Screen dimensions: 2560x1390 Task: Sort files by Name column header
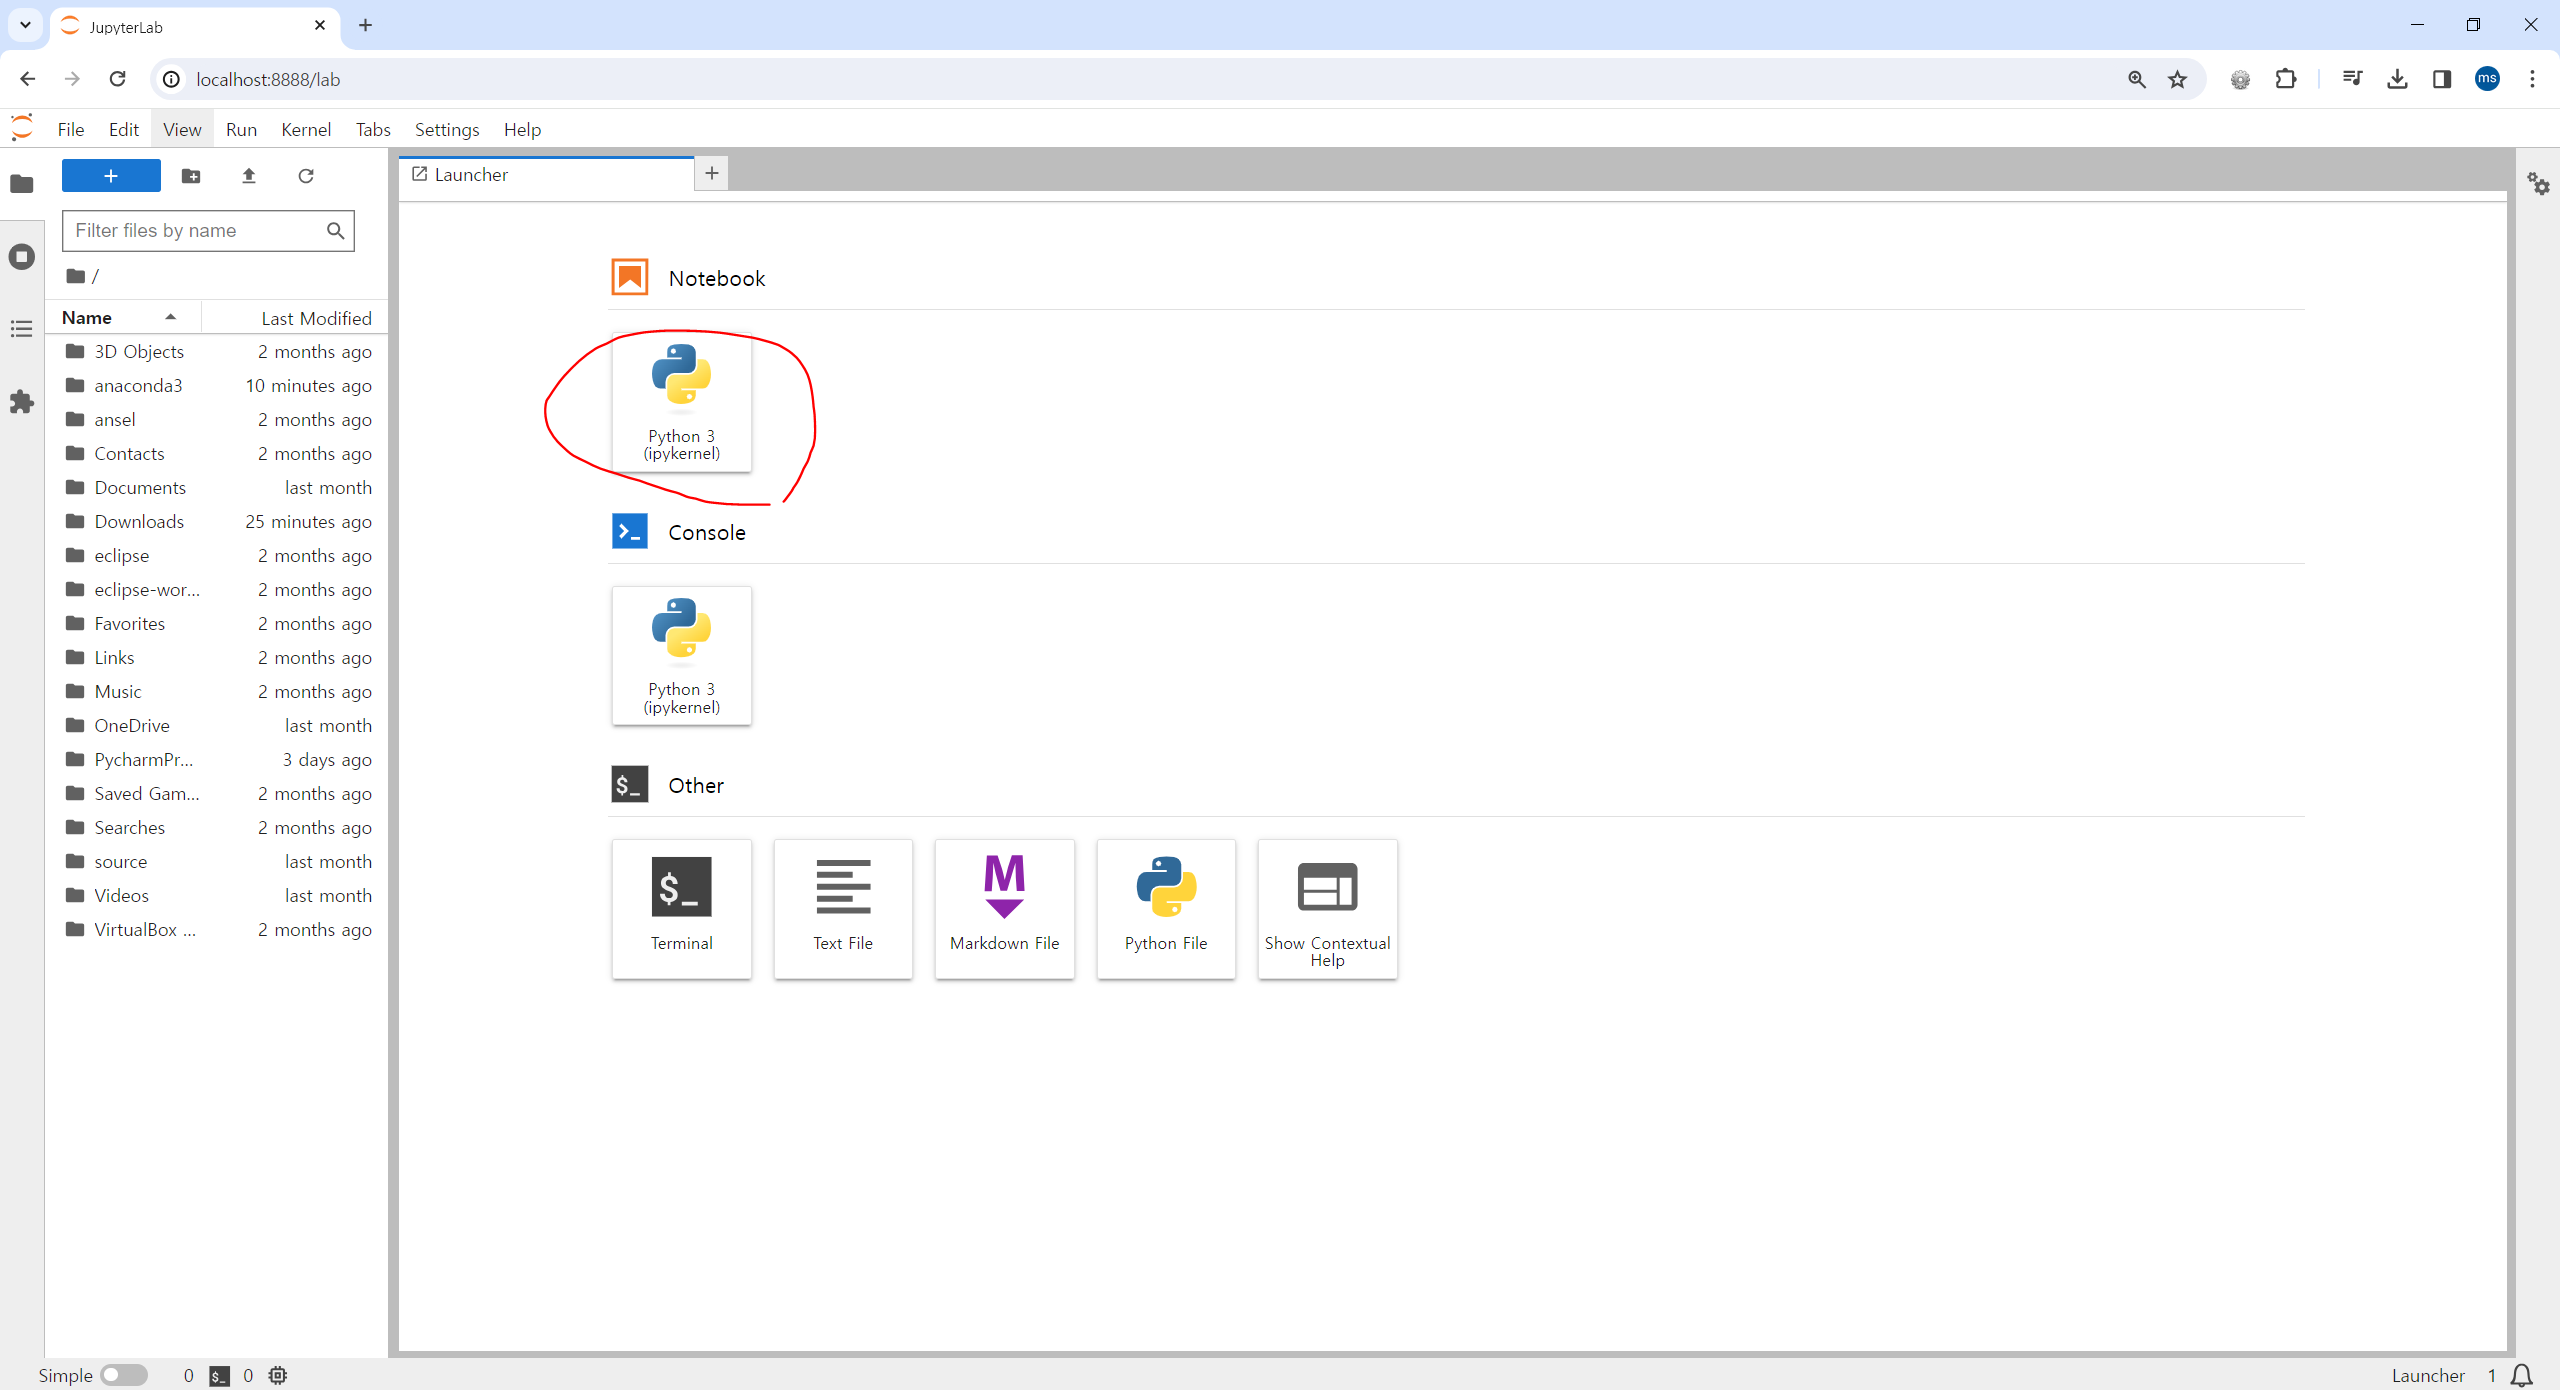[123, 318]
